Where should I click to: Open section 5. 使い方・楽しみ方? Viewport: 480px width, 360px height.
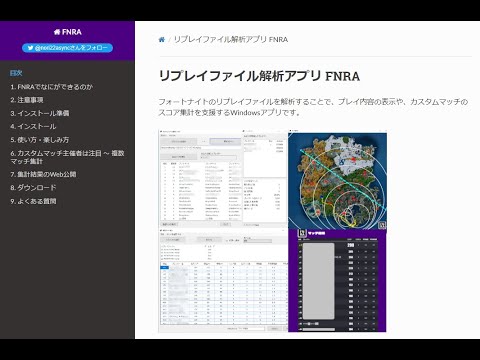(40, 140)
